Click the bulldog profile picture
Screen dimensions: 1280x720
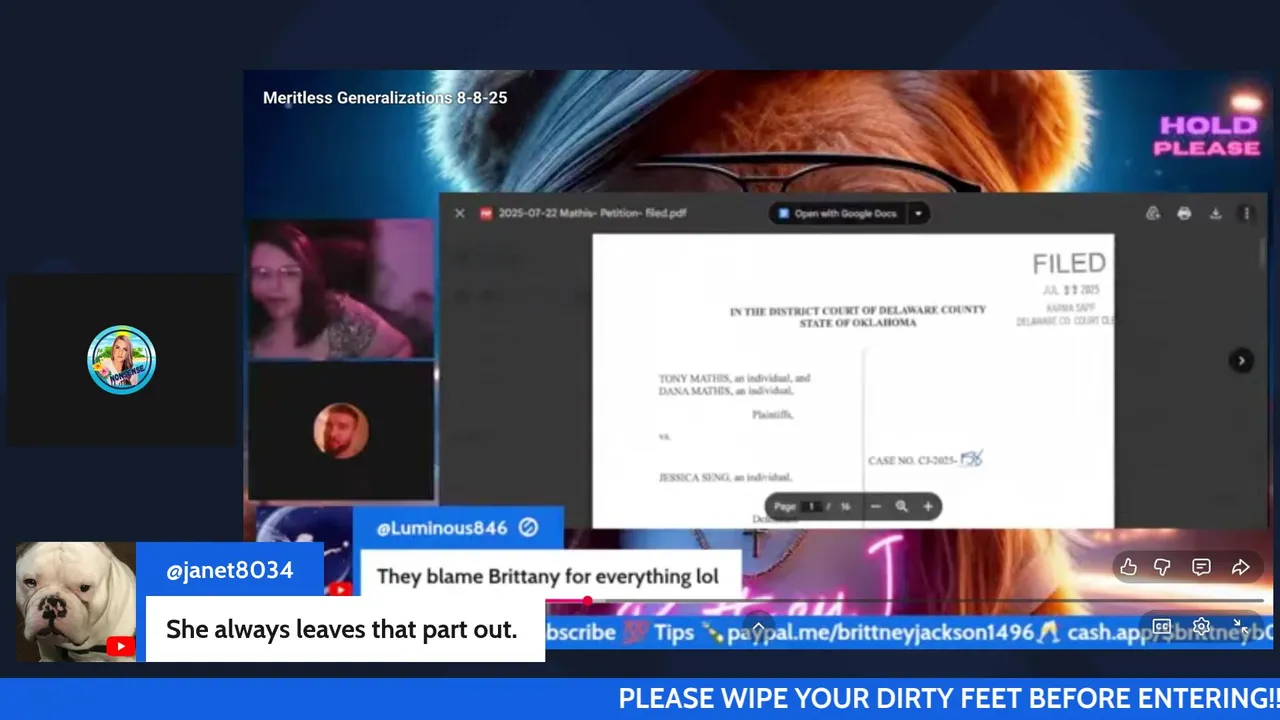(76, 602)
